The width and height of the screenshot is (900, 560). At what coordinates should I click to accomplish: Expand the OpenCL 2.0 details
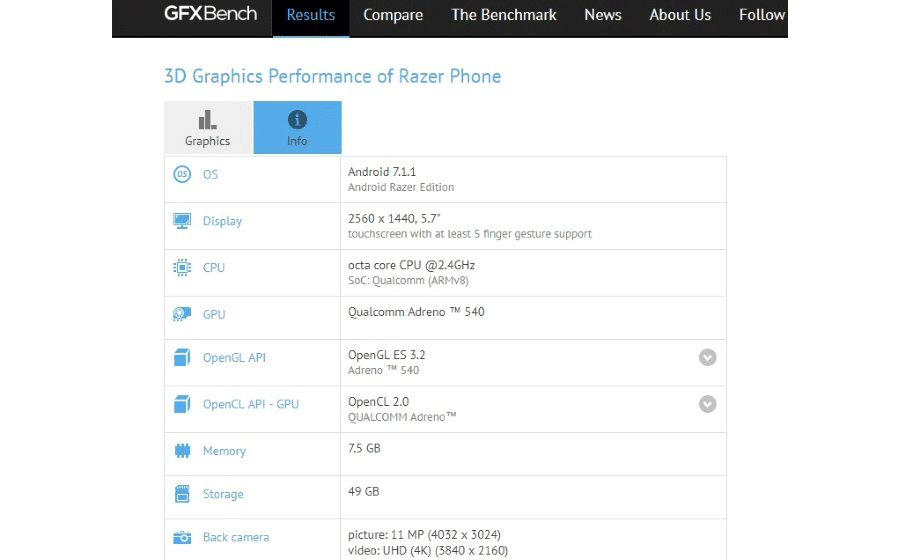pyautogui.click(x=707, y=404)
